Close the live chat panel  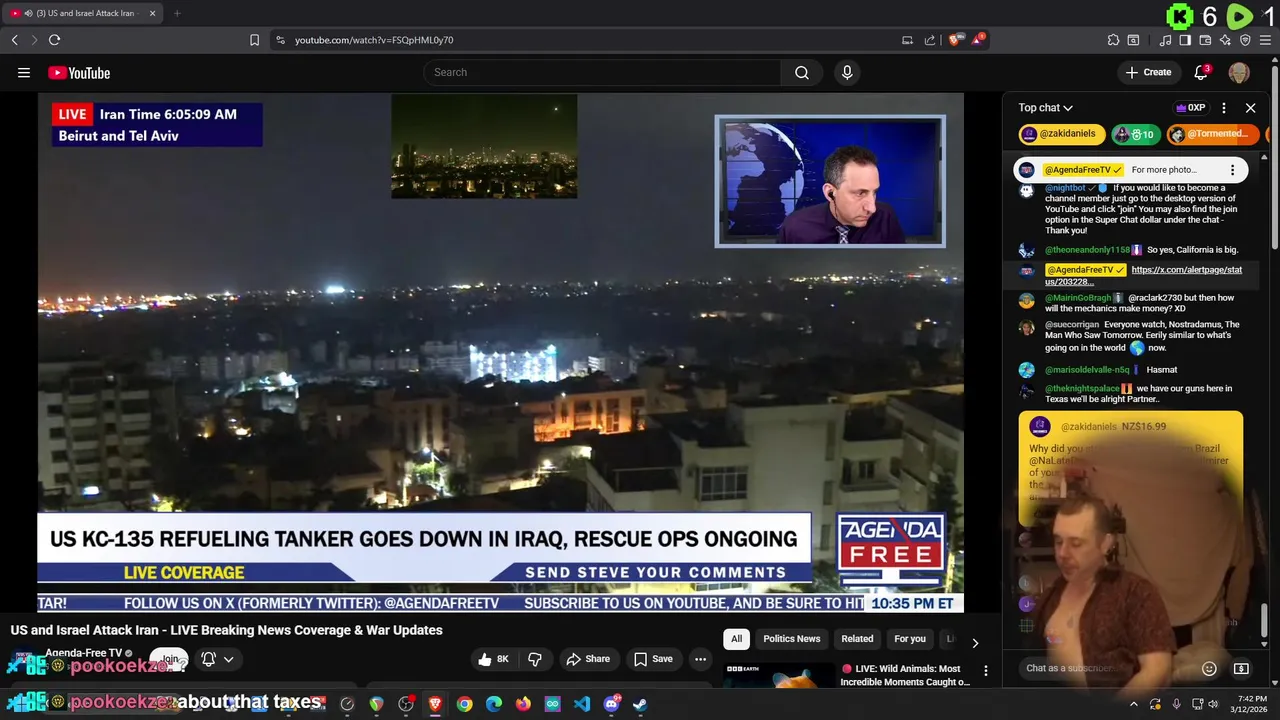1250,108
